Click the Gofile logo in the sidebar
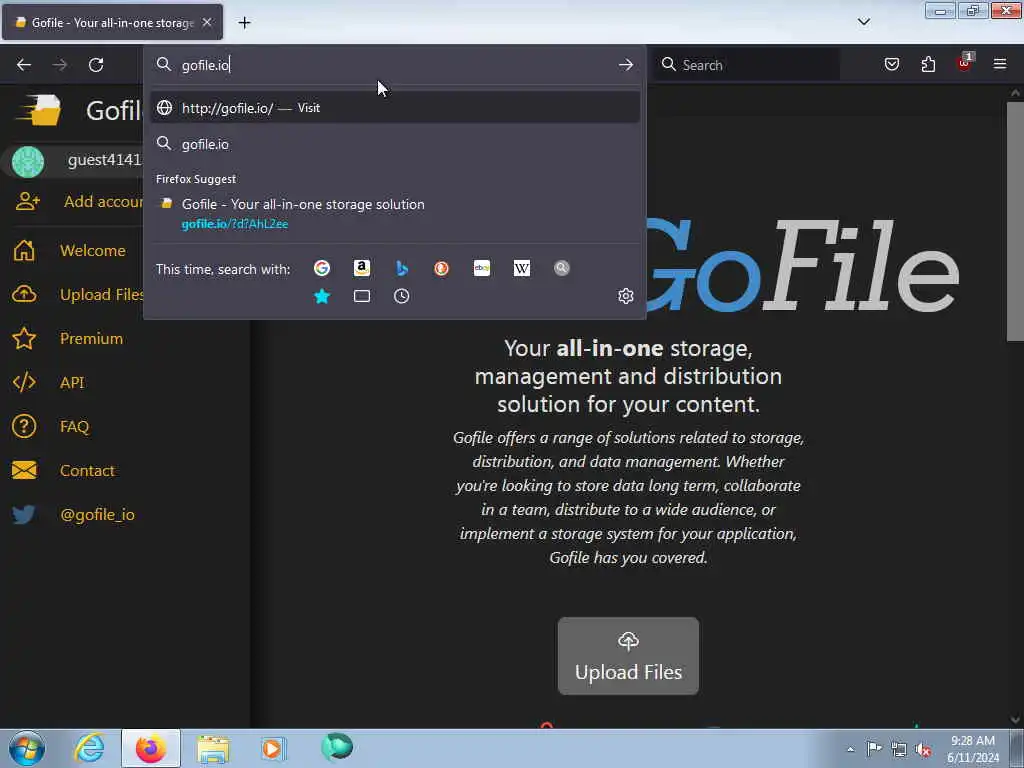 click(39, 110)
